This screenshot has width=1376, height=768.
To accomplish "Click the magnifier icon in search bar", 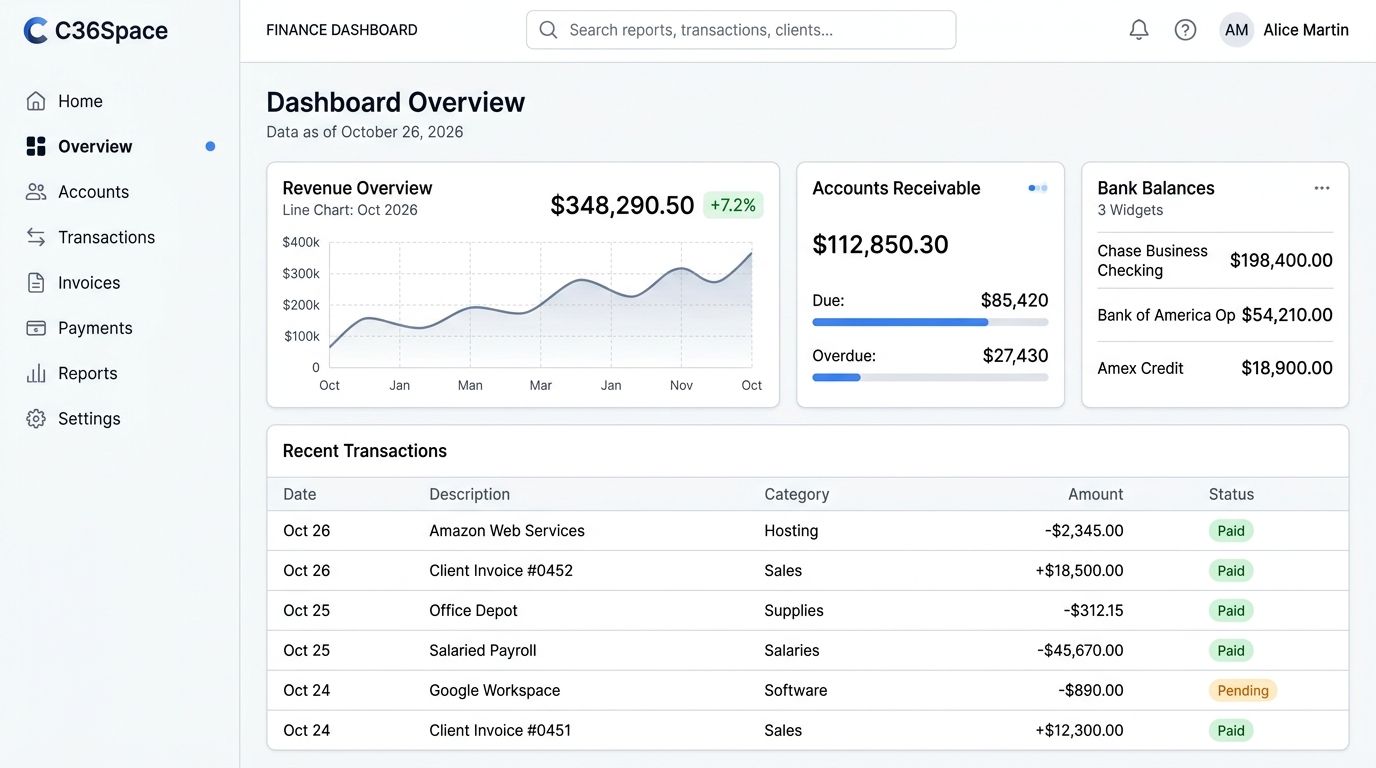I will pos(548,30).
